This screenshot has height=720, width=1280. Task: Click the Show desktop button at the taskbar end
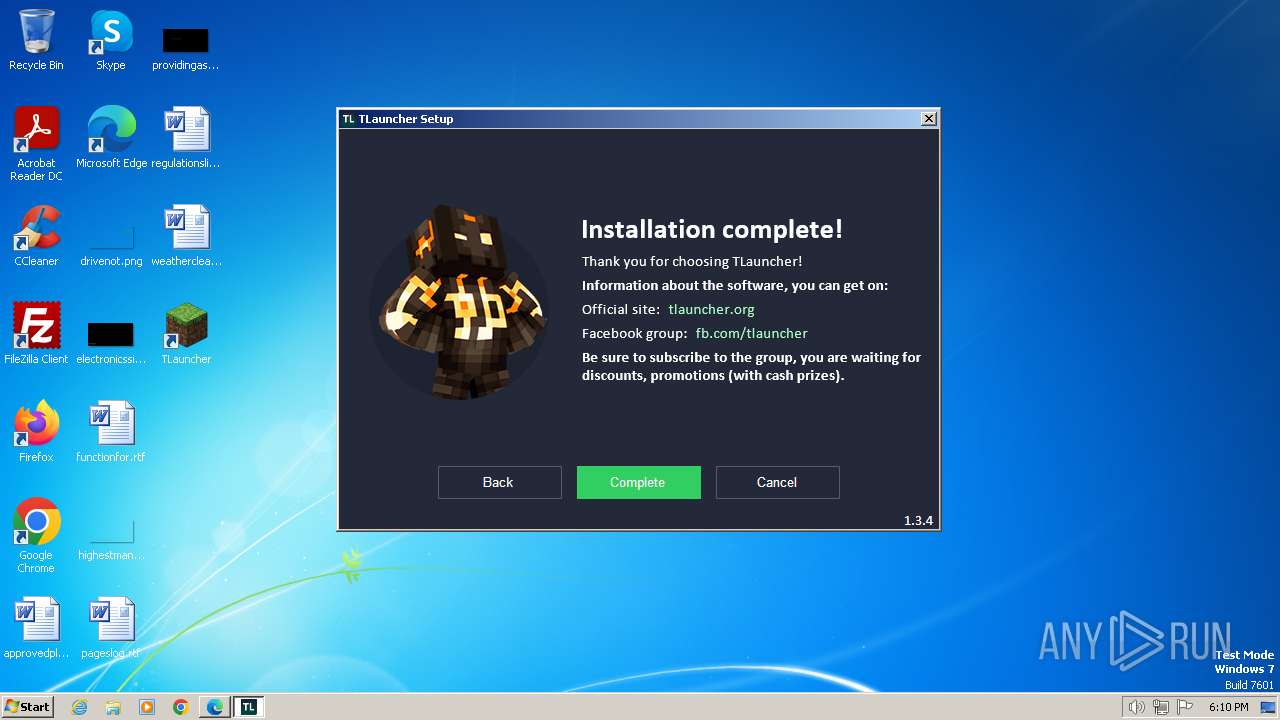(1269, 707)
